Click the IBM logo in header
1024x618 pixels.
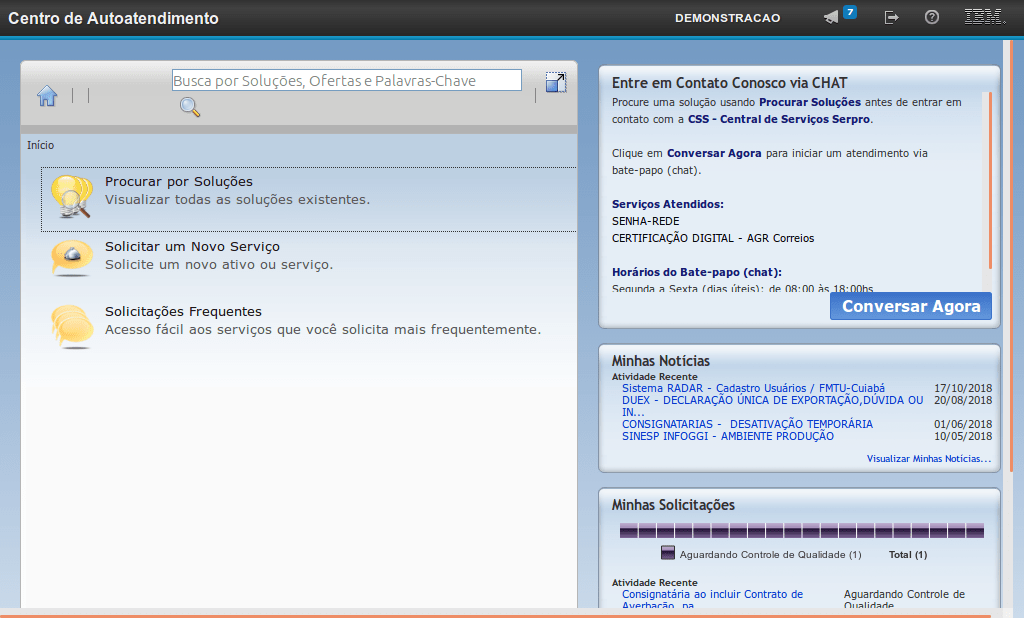(x=985, y=17)
